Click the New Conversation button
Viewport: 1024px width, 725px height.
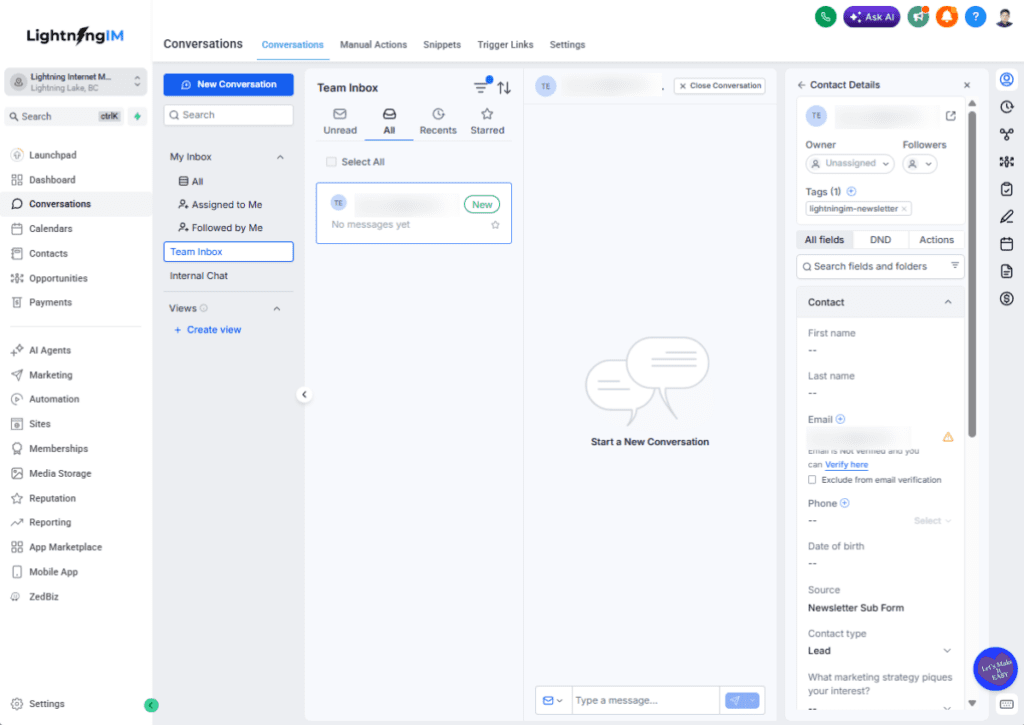click(x=228, y=84)
